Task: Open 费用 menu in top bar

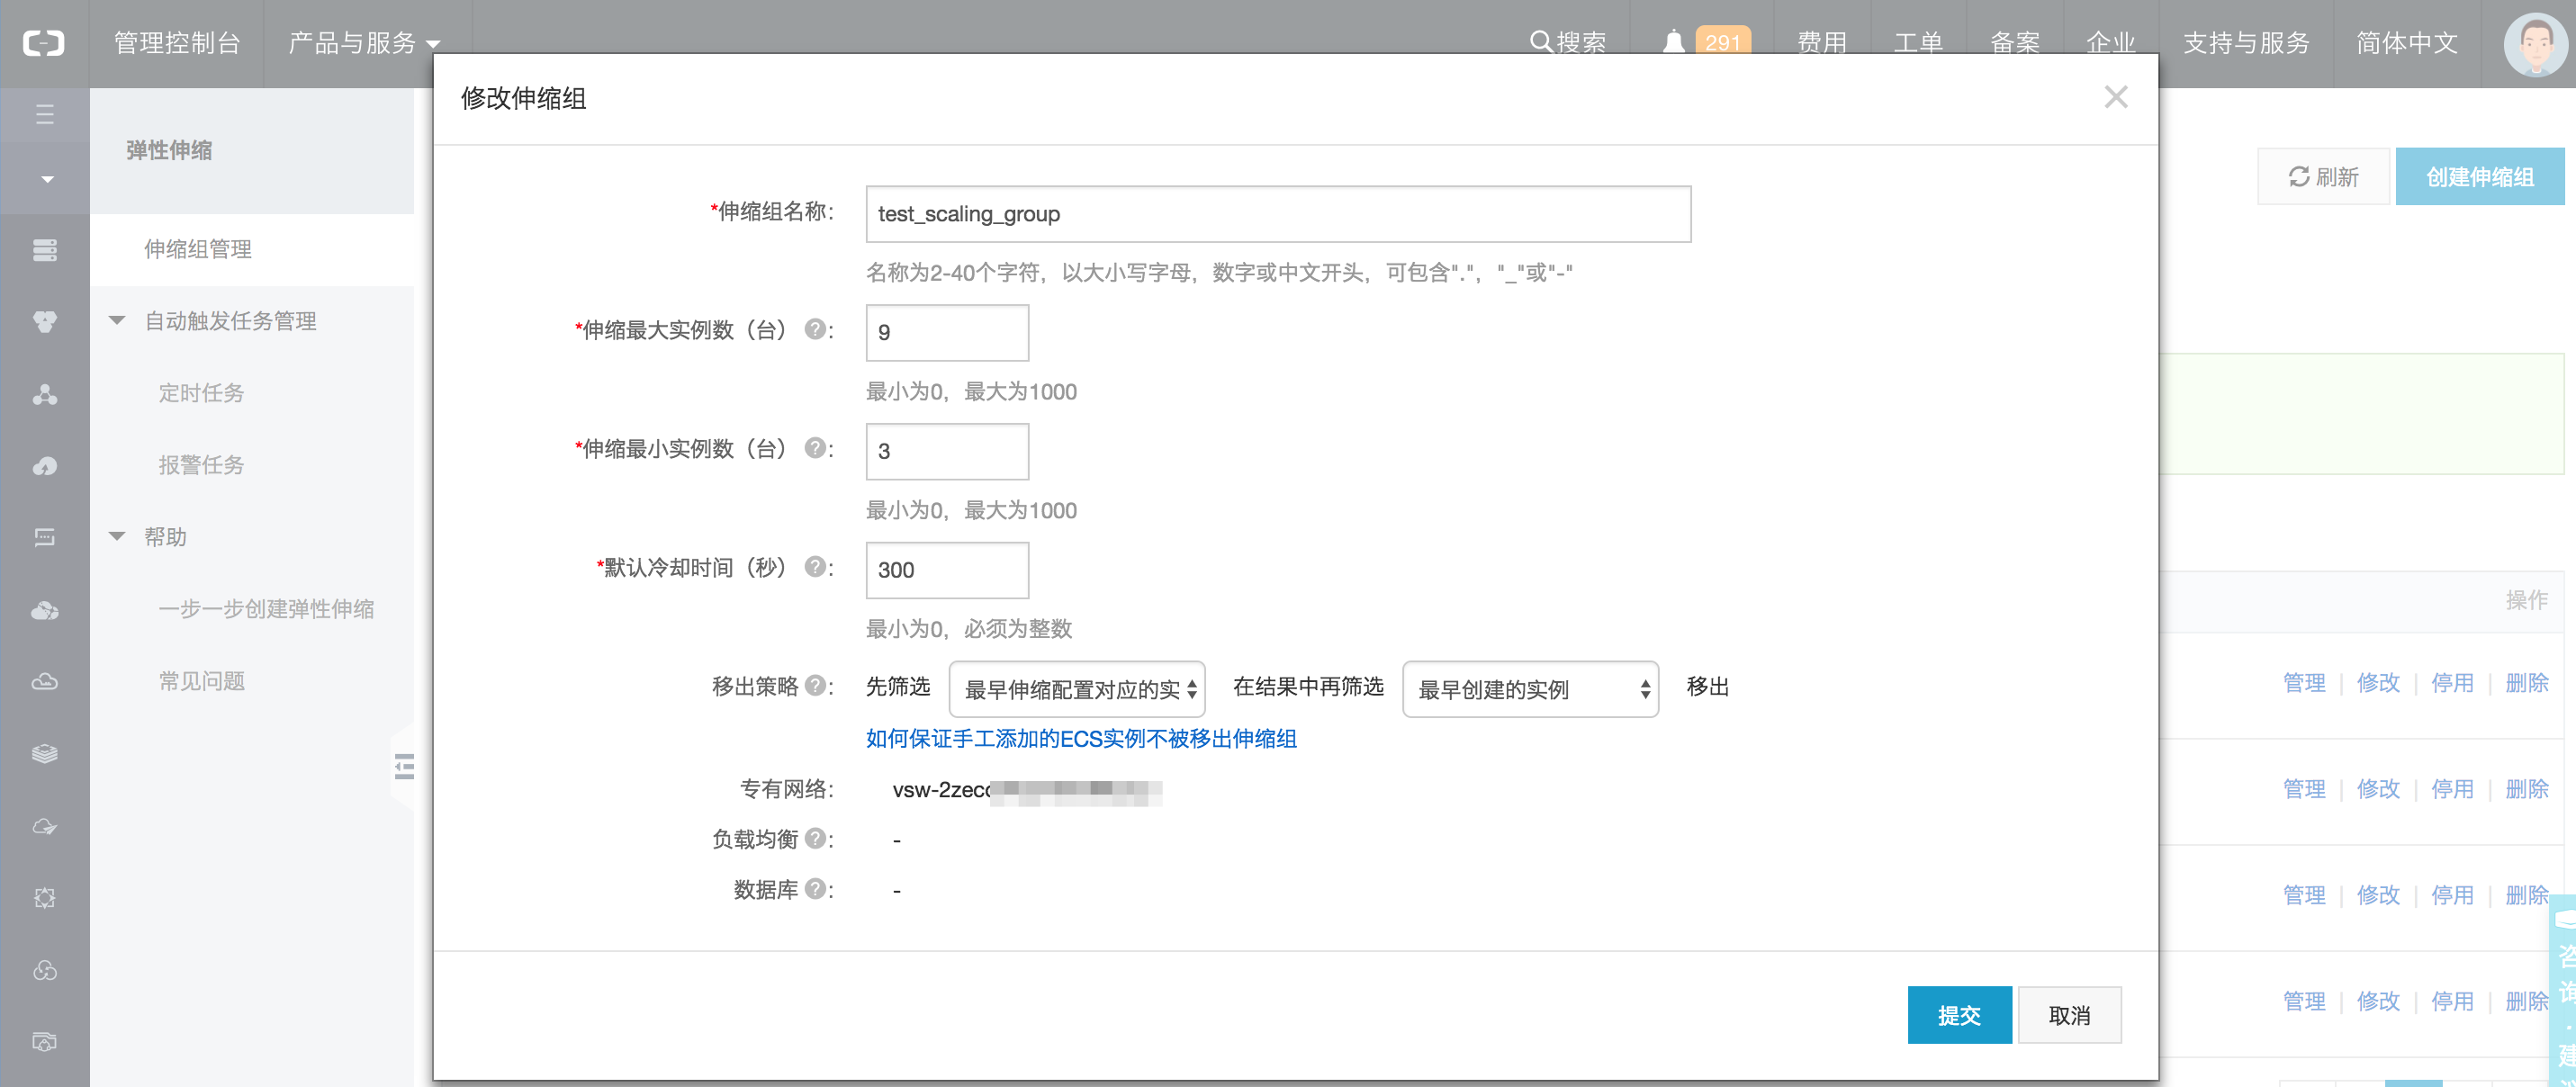Action: coord(1822,43)
